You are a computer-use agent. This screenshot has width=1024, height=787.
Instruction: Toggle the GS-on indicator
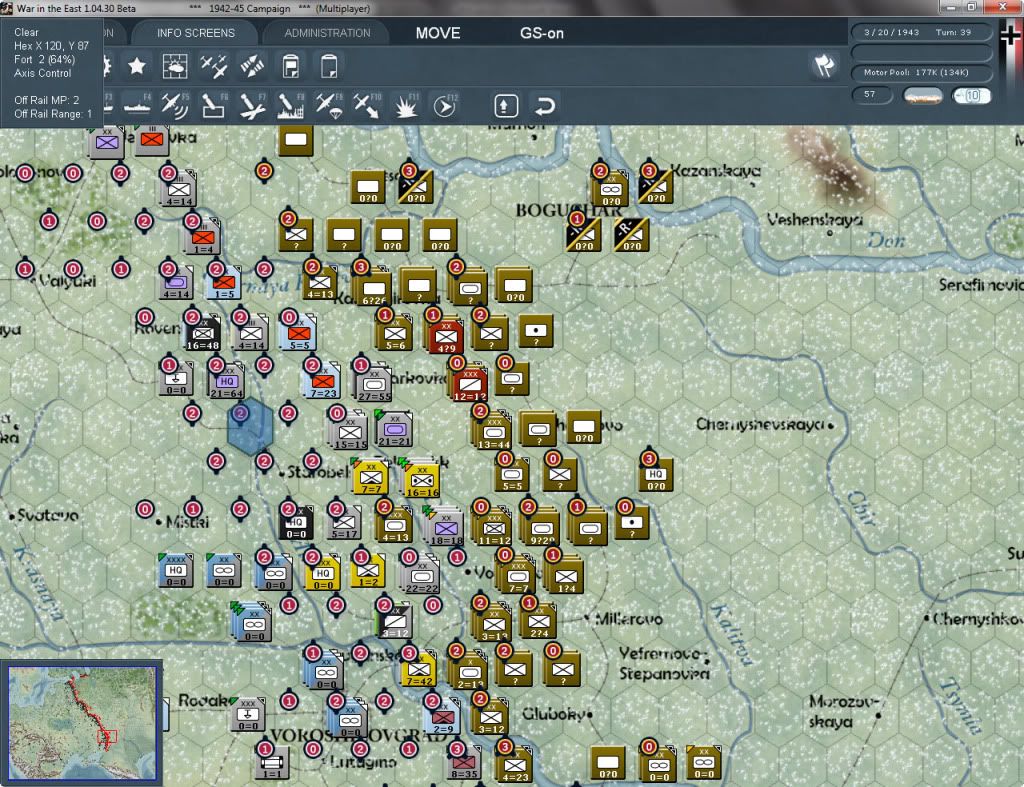pyautogui.click(x=541, y=33)
